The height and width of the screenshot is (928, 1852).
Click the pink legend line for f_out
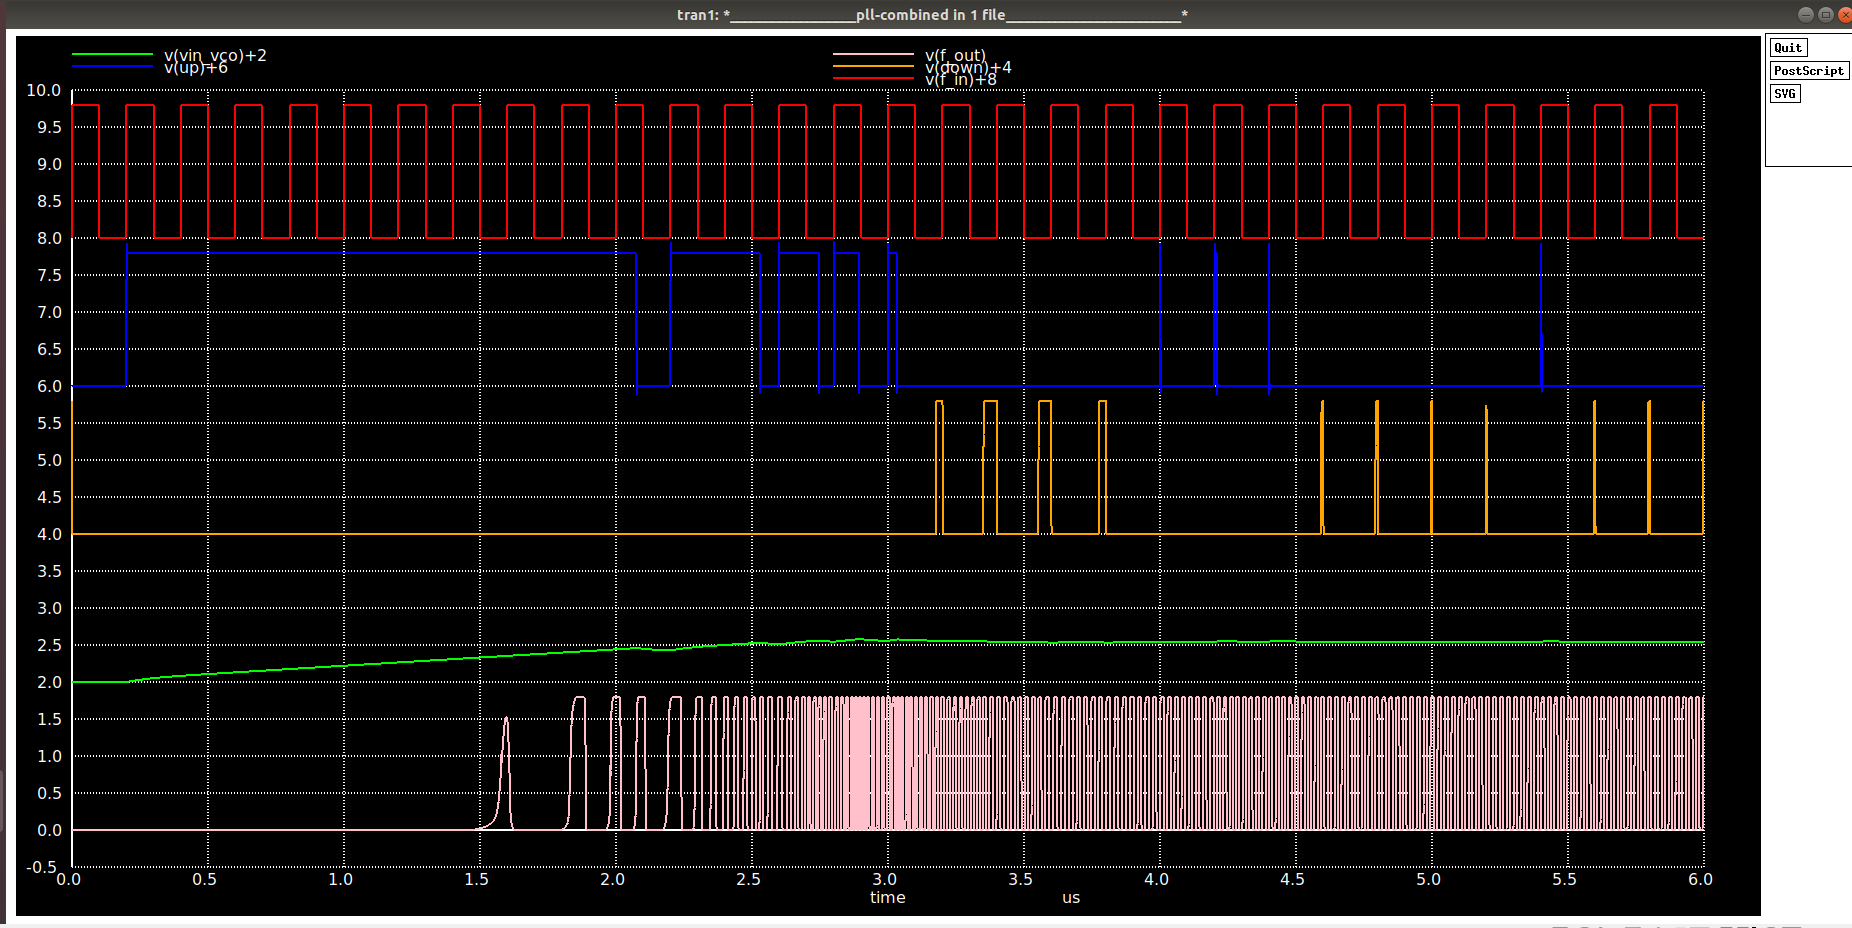[873, 54]
